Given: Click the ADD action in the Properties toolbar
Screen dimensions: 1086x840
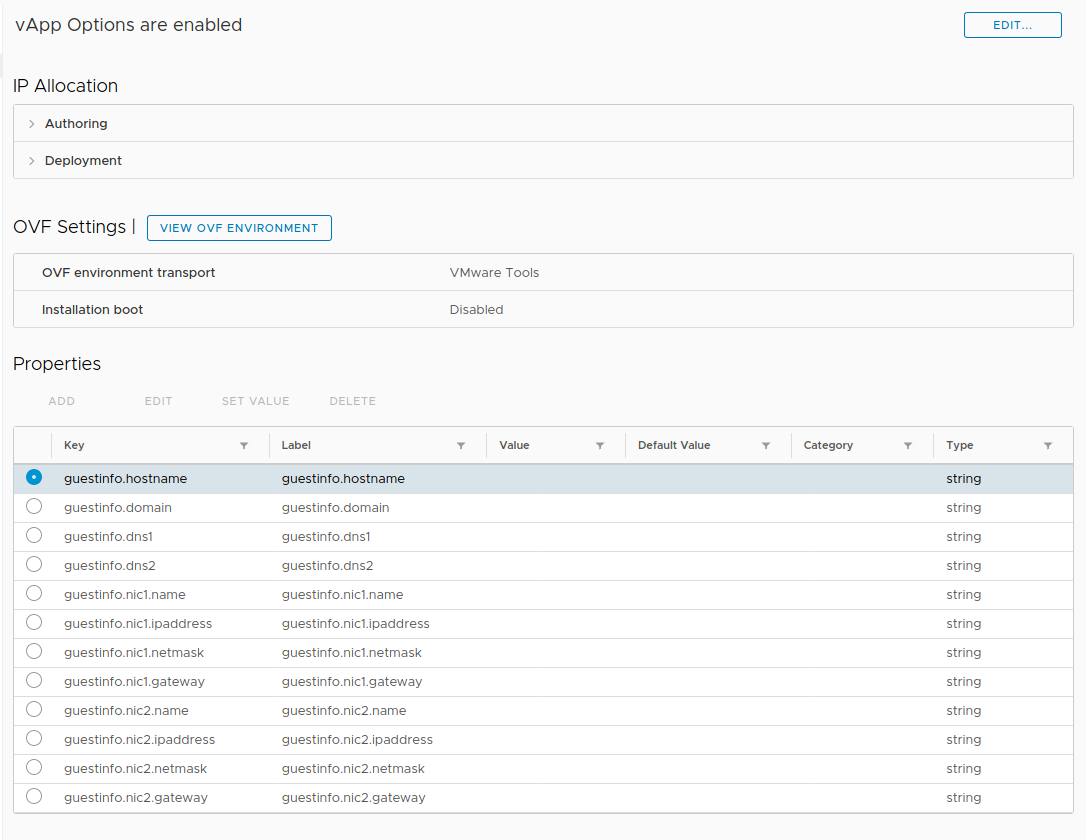Looking at the screenshot, I should [x=61, y=400].
